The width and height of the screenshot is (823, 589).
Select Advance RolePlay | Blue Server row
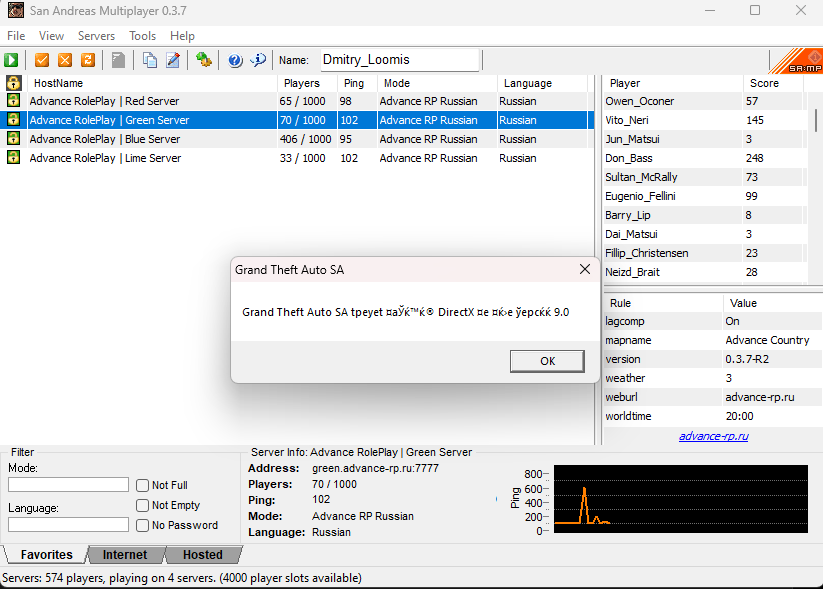point(297,139)
